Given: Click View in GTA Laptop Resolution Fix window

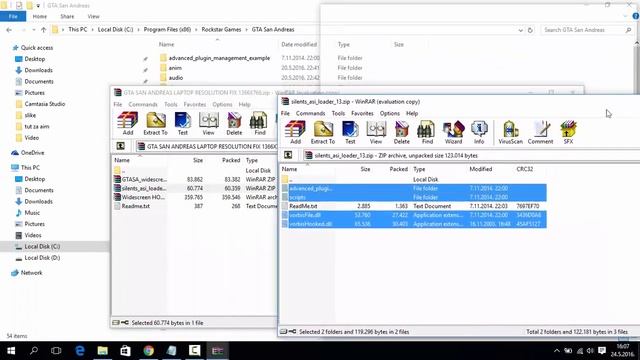Looking at the screenshot, I should 209,124.
